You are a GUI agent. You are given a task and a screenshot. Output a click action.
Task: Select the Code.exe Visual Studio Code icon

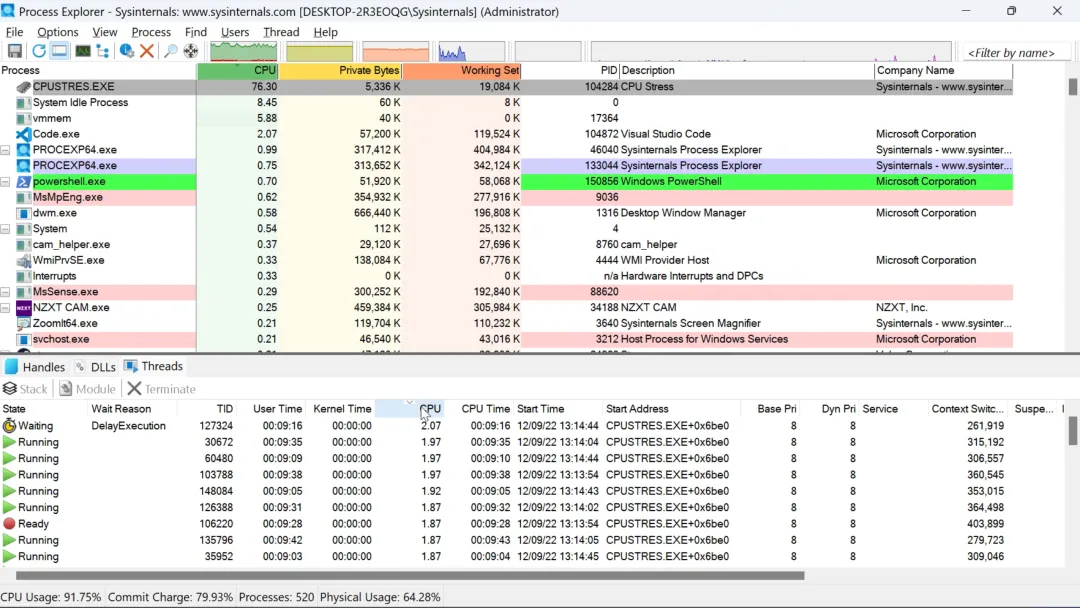pyautogui.click(x=23, y=134)
